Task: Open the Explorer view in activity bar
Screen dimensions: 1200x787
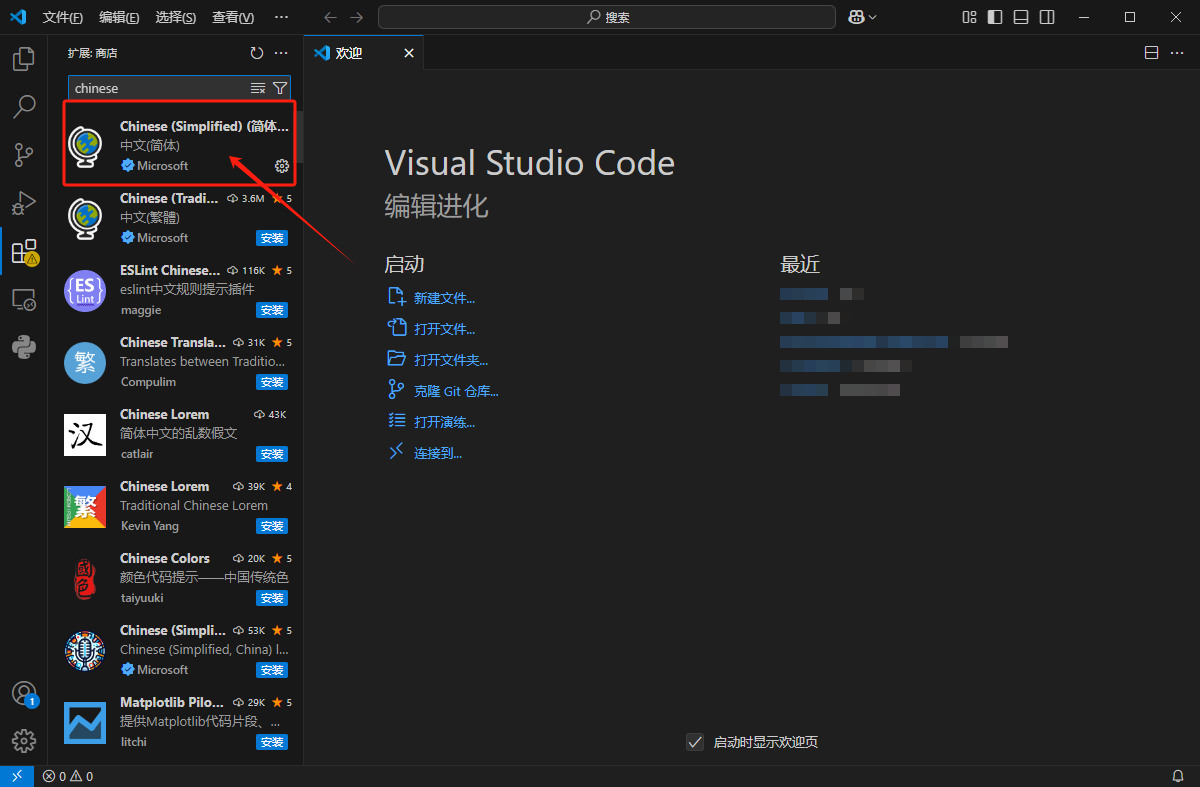Action: point(24,59)
